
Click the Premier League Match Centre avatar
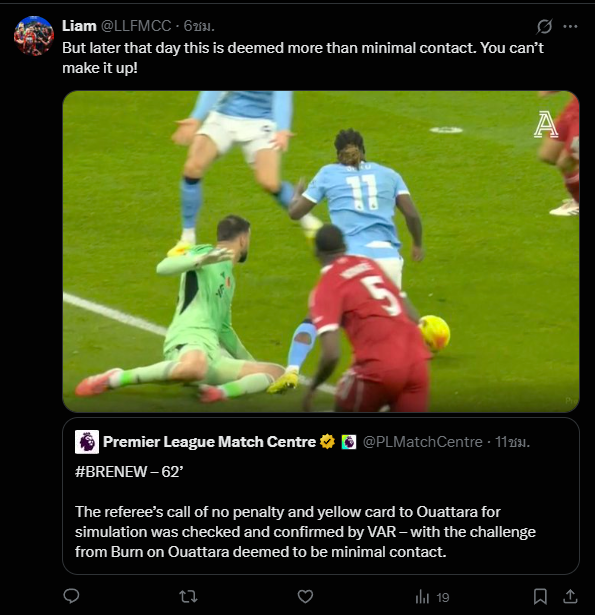[x=87, y=442]
